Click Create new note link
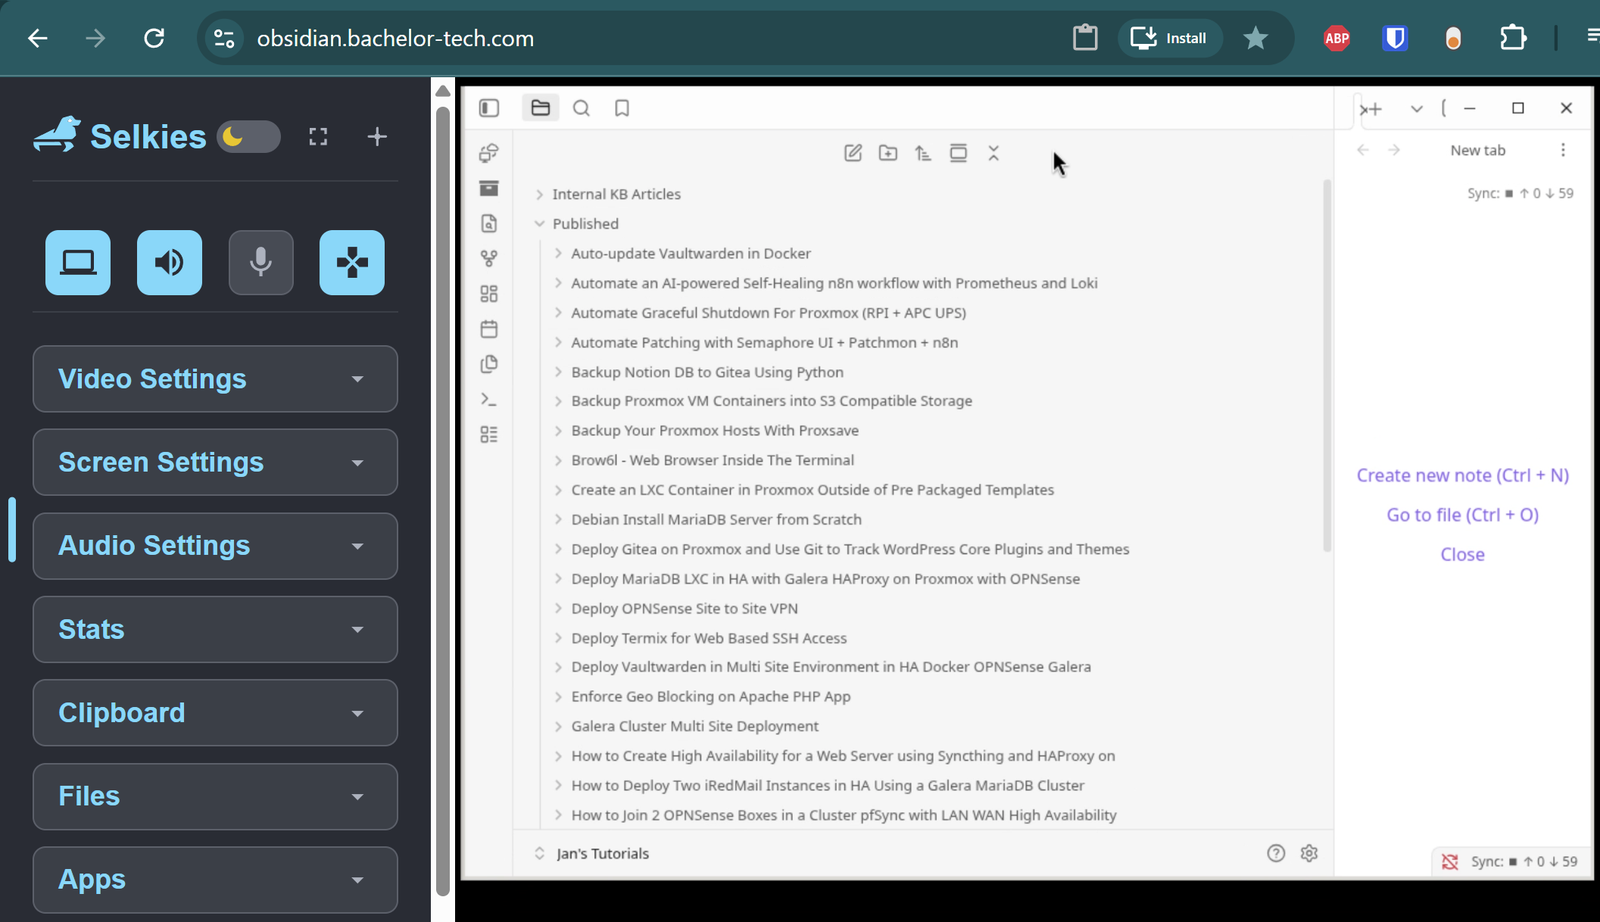Image resolution: width=1600 pixels, height=922 pixels. point(1462,476)
